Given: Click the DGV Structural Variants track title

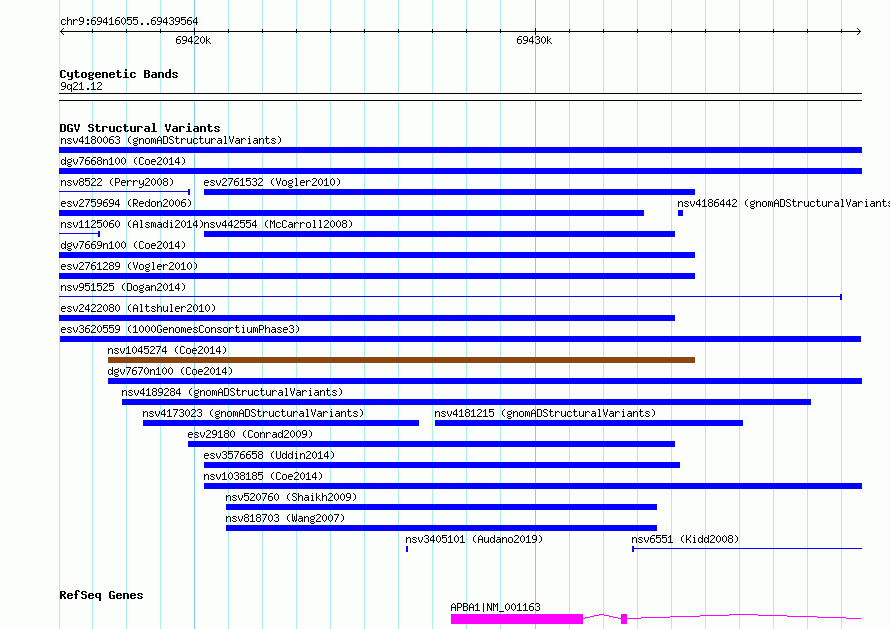Looking at the screenshot, I should pos(140,128).
